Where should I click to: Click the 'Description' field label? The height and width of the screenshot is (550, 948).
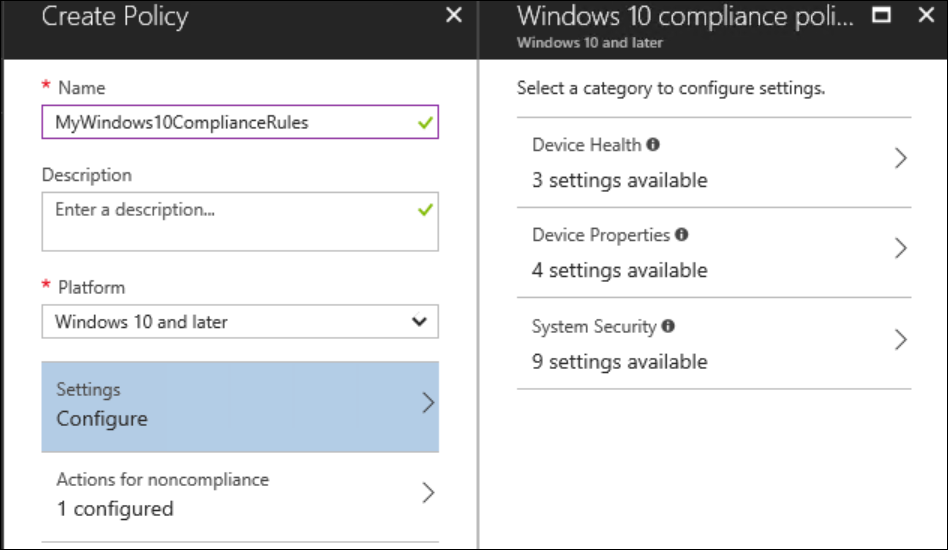(86, 175)
